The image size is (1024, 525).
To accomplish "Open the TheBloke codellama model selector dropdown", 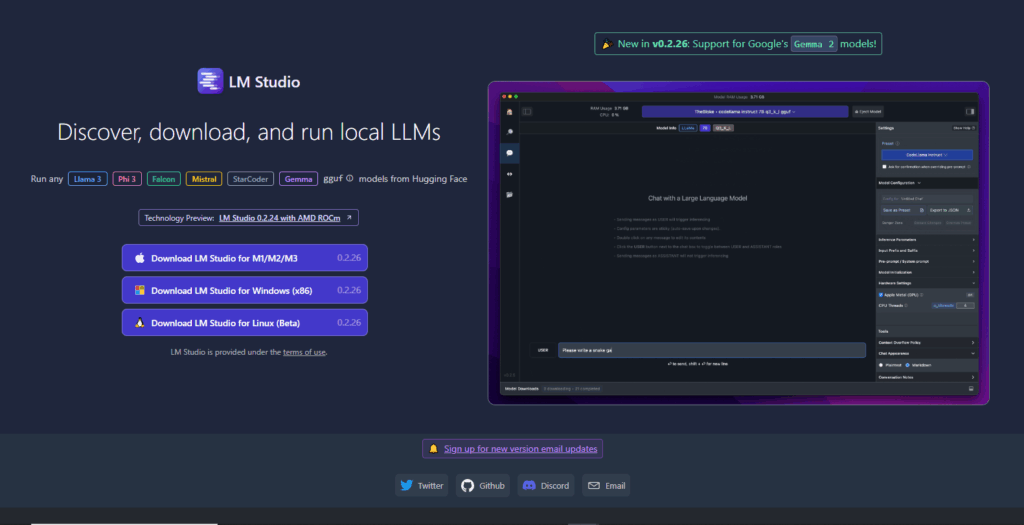I will [744, 112].
